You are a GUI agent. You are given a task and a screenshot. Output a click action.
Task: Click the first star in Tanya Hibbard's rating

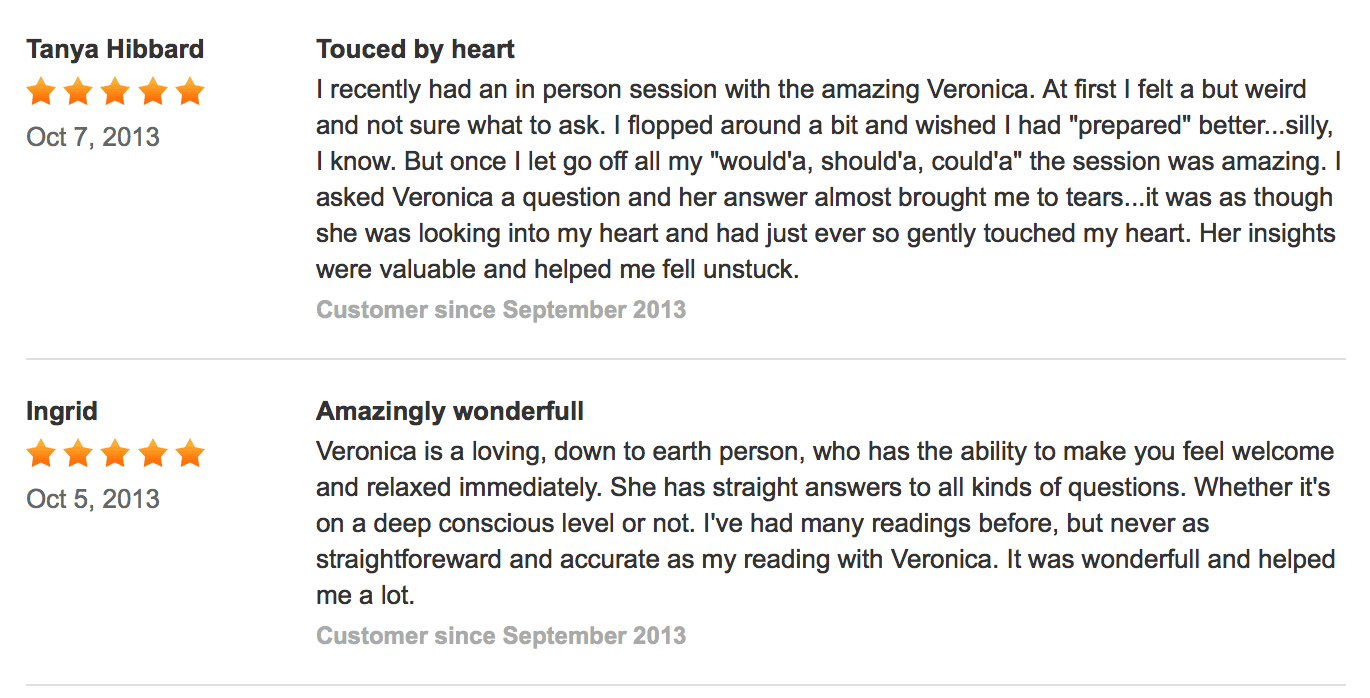[41, 93]
